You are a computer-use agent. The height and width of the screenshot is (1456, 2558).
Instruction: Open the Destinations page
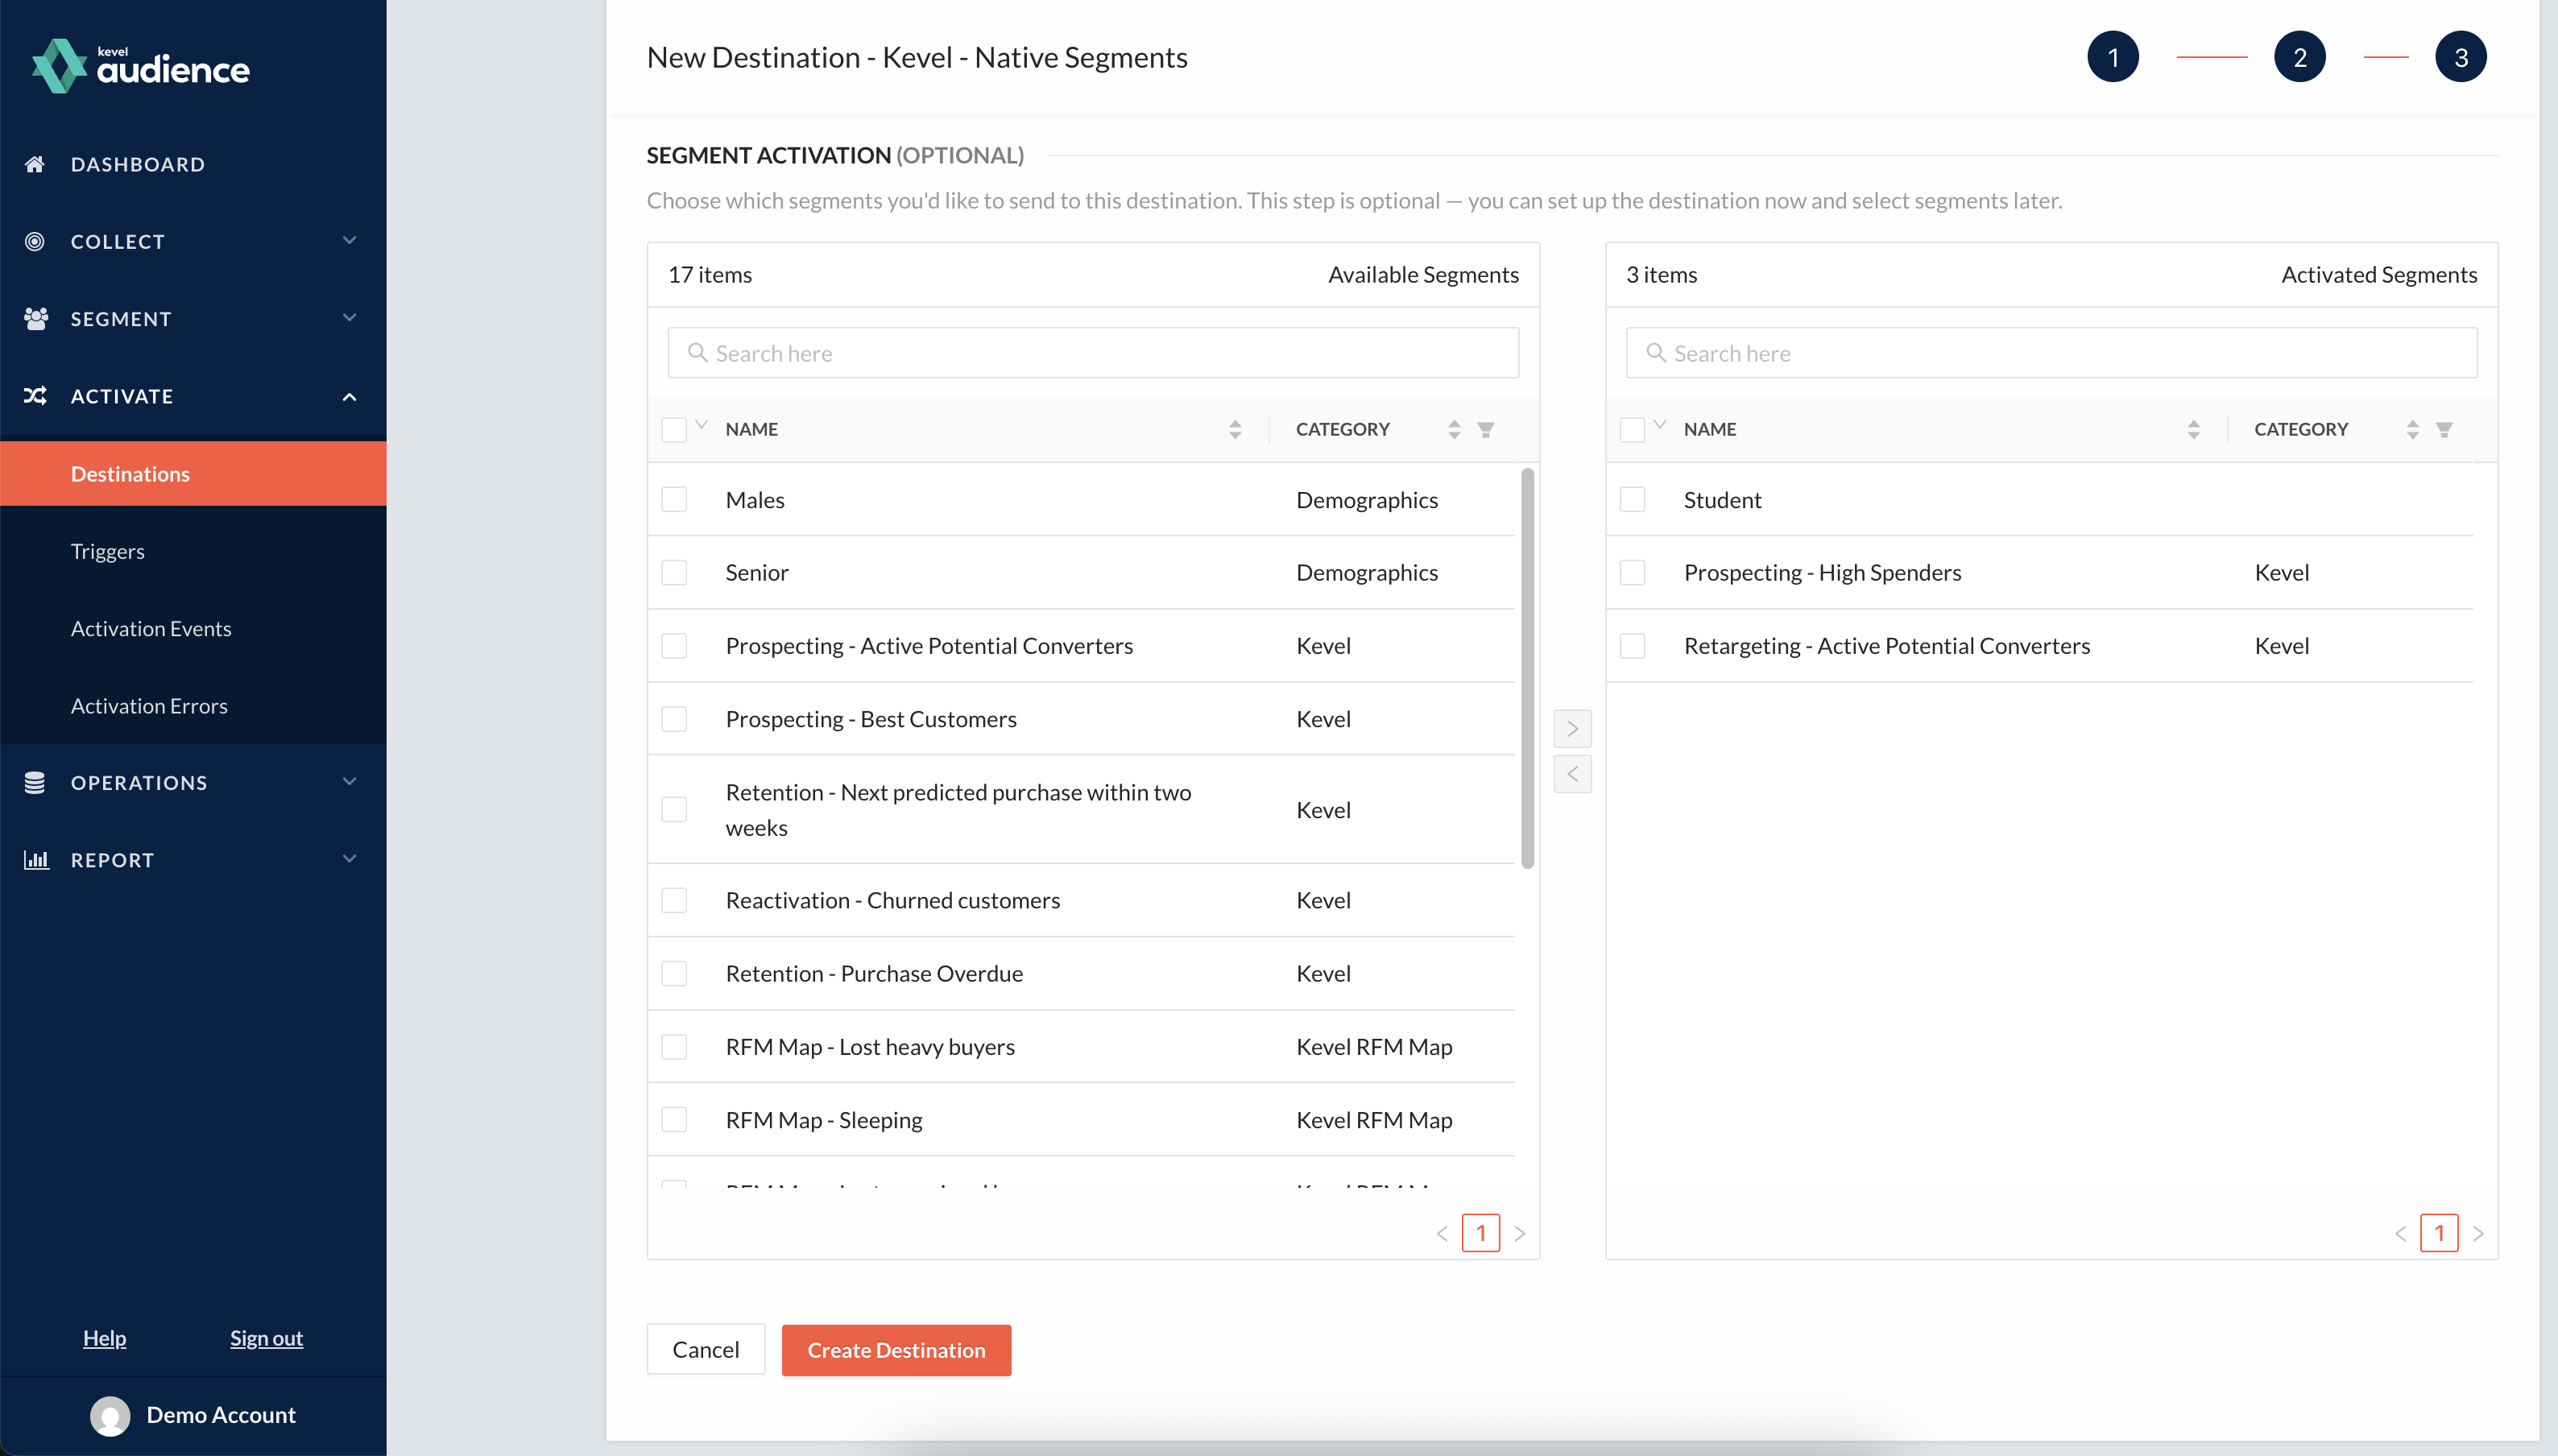(193, 474)
